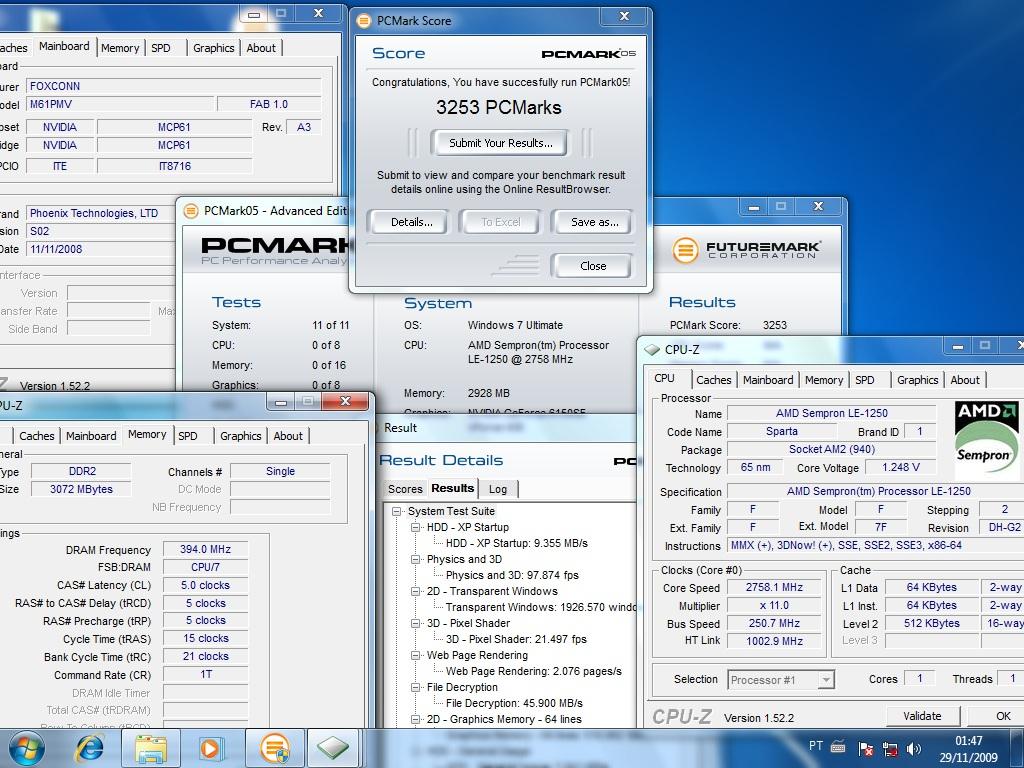Collapse the File Decryption node
This screenshot has width=1024, height=768.
coord(415,687)
